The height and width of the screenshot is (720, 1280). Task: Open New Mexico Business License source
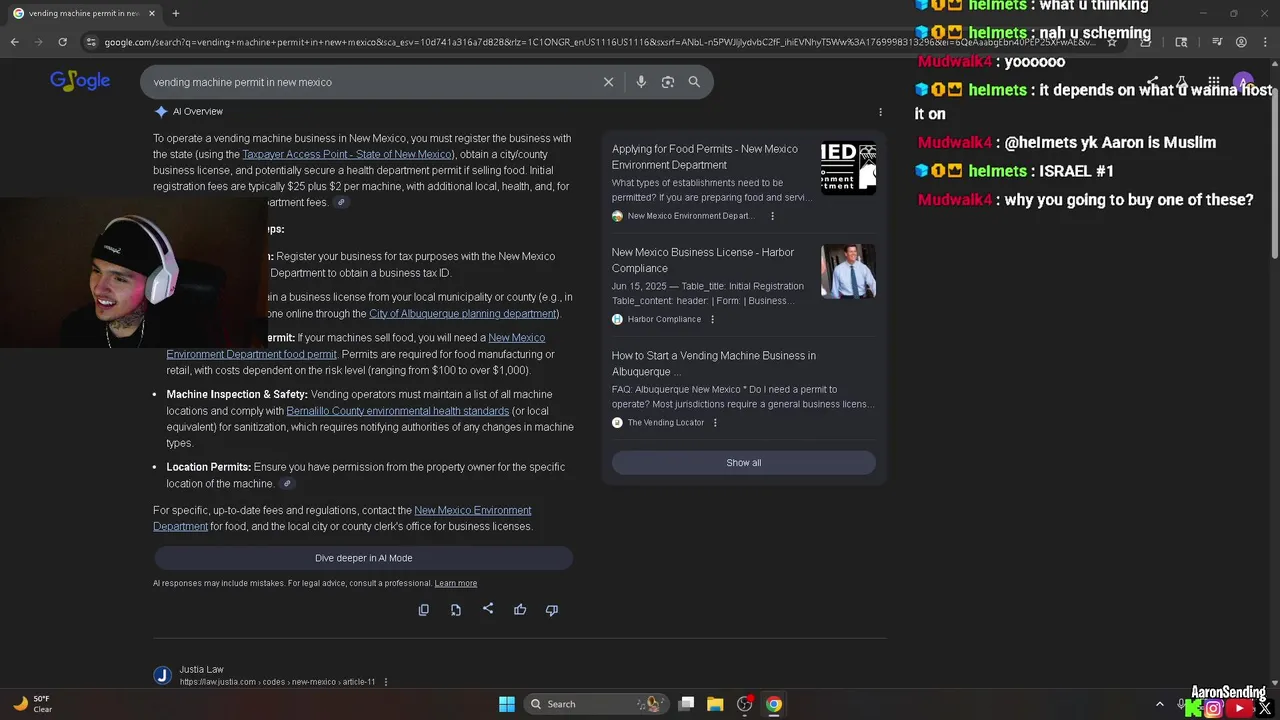click(x=703, y=260)
